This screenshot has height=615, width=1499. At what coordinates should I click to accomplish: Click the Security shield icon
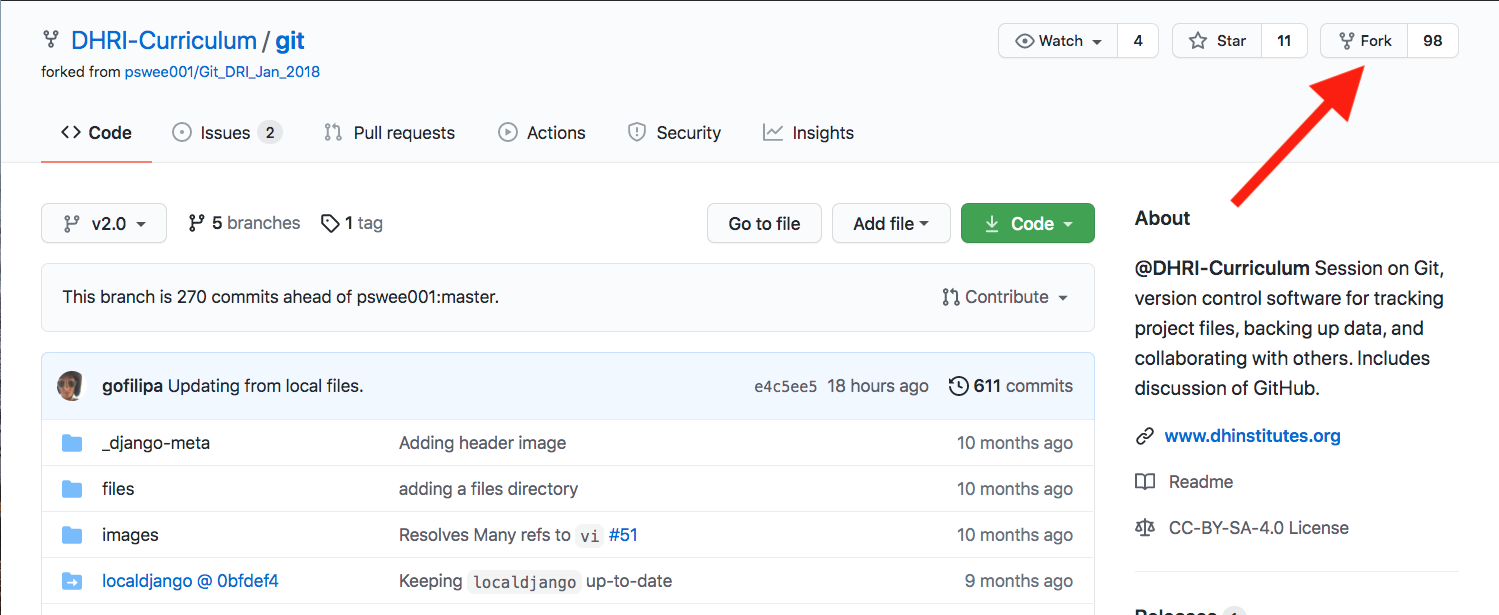(x=636, y=132)
